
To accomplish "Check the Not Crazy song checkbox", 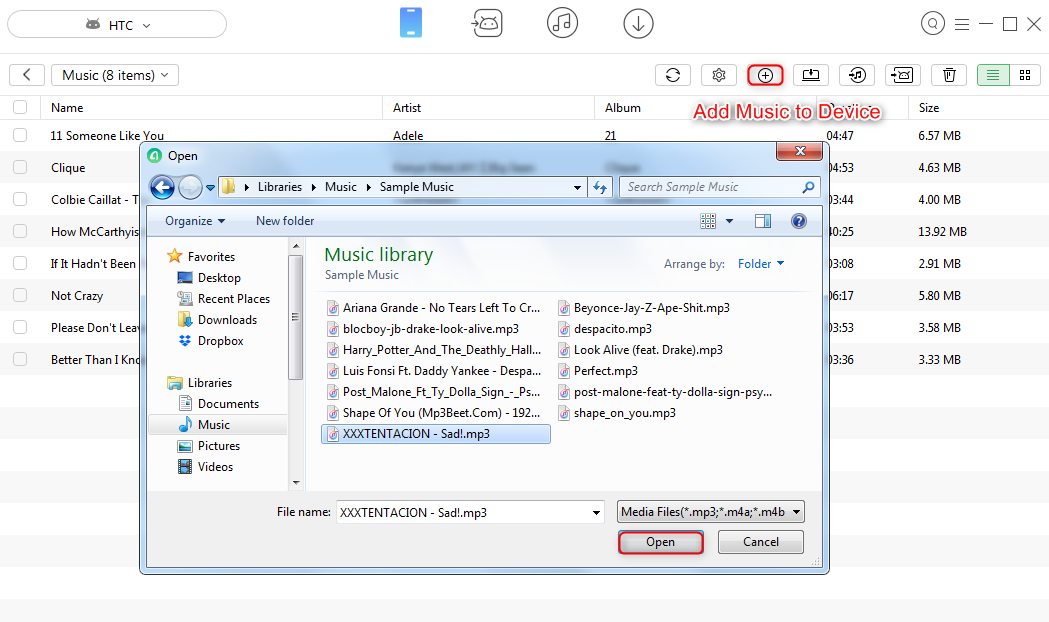I will coord(20,295).
